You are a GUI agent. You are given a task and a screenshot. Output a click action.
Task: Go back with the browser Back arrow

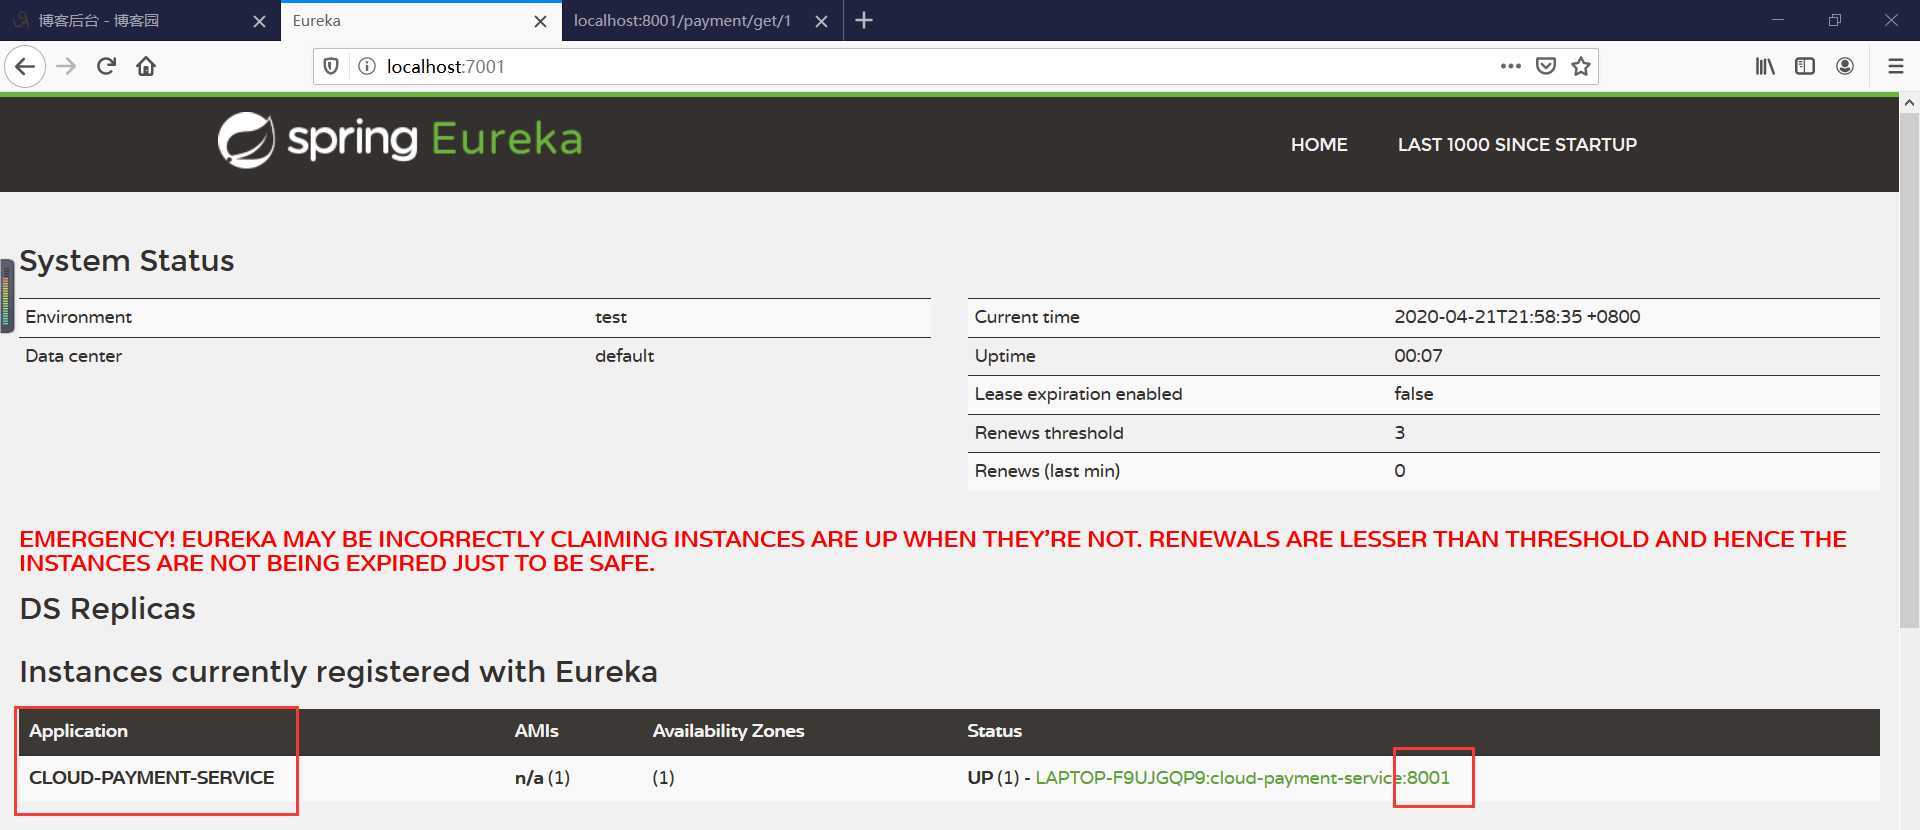pyautogui.click(x=25, y=67)
